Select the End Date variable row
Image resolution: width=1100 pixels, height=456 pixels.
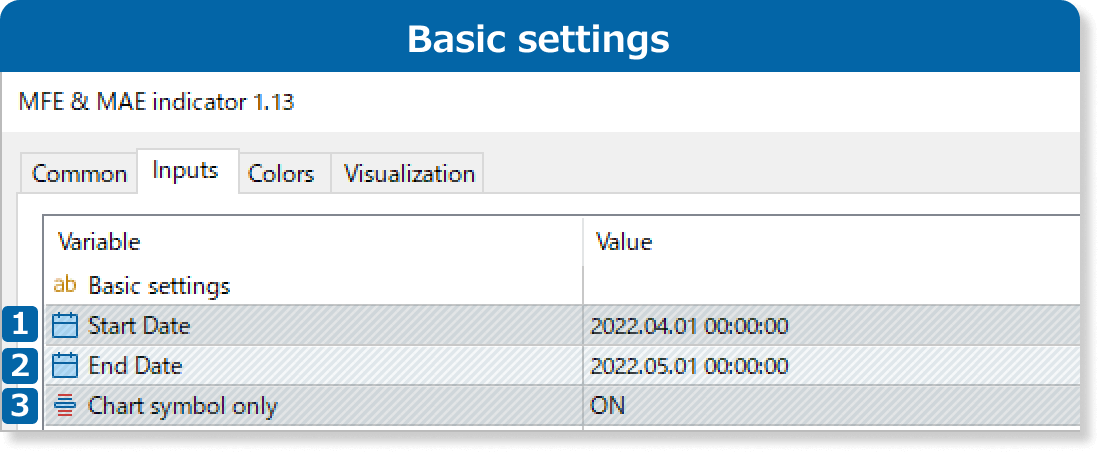coord(135,366)
